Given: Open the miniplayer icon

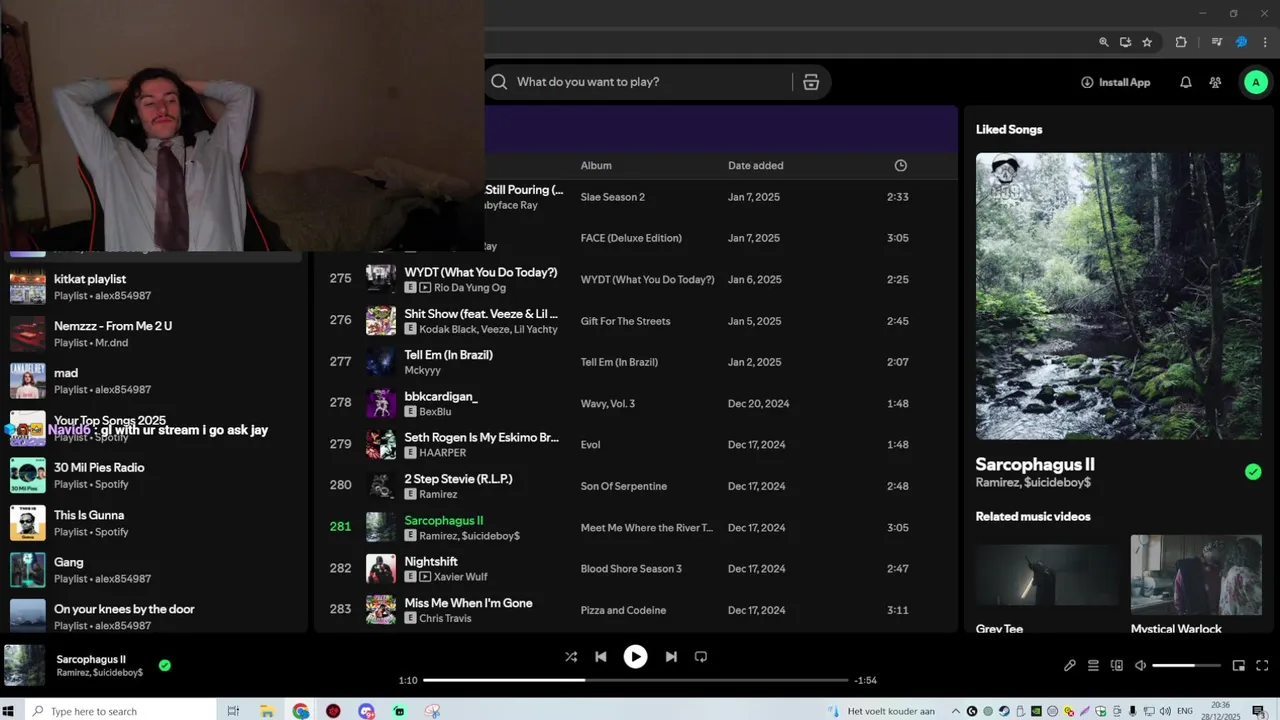Looking at the screenshot, I should [1239, 666].
